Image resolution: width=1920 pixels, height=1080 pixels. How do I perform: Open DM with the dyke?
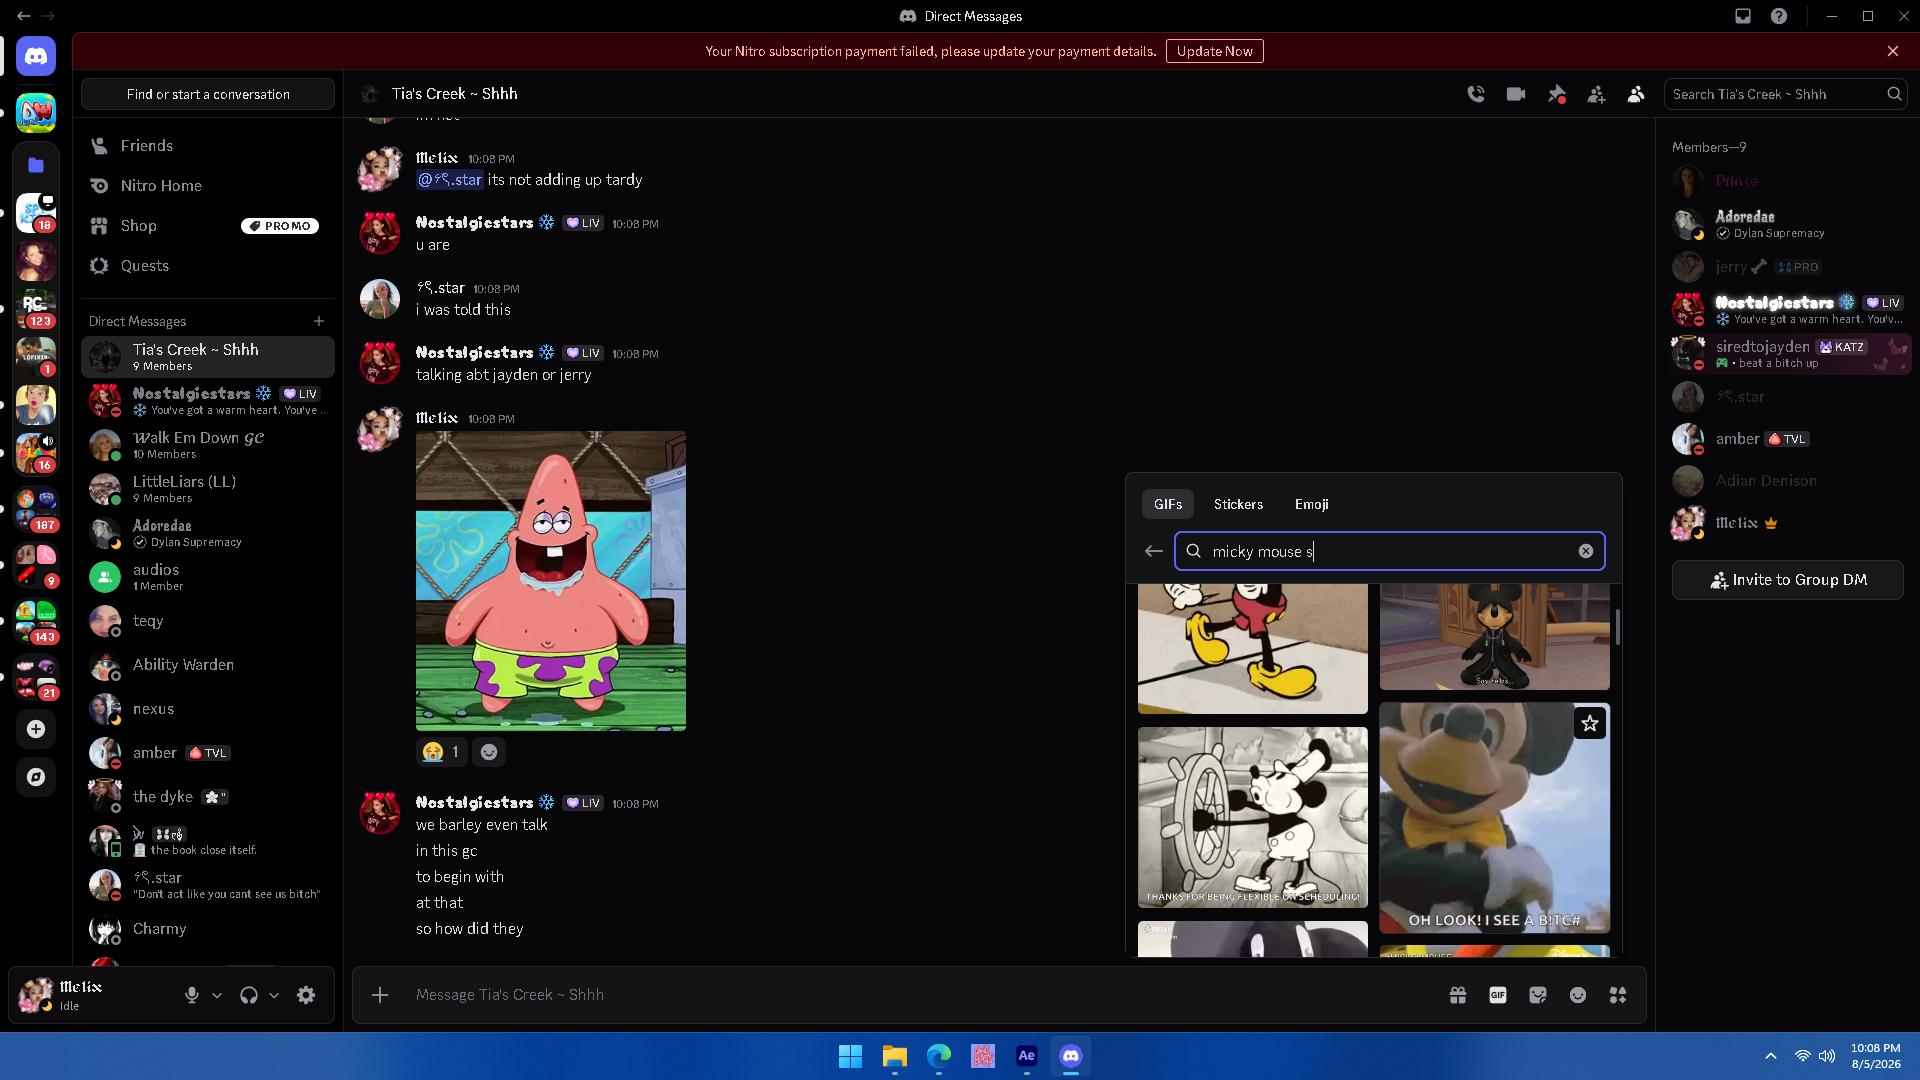pos(208,797)
